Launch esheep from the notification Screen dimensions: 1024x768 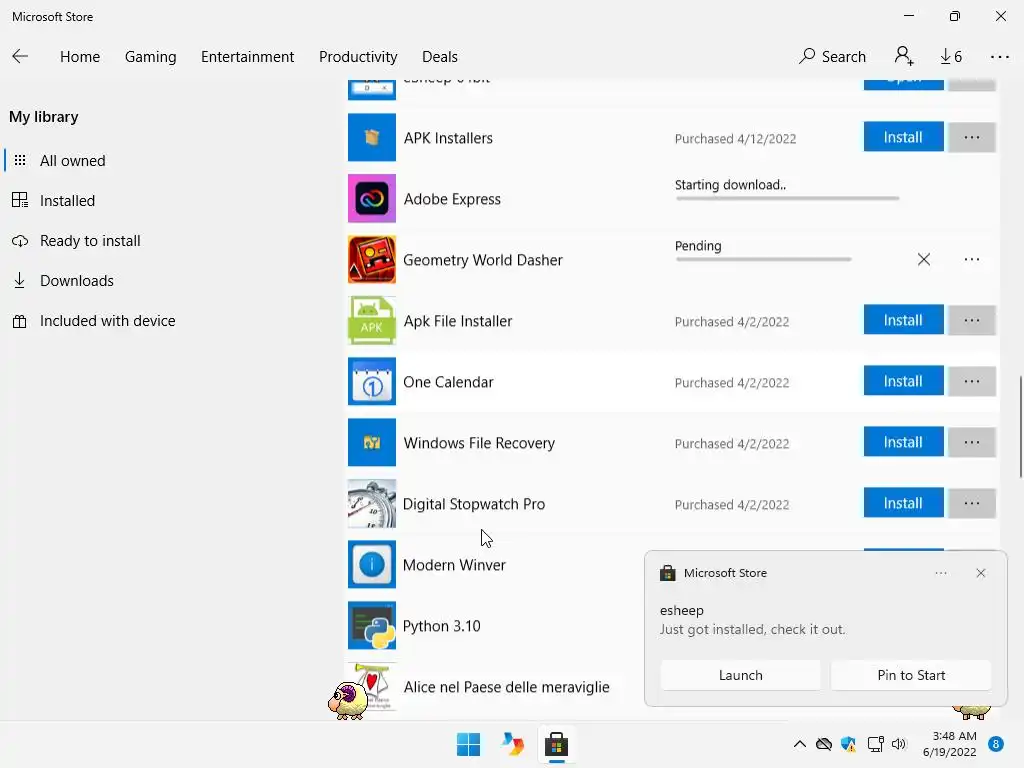(x=741, y=675)
